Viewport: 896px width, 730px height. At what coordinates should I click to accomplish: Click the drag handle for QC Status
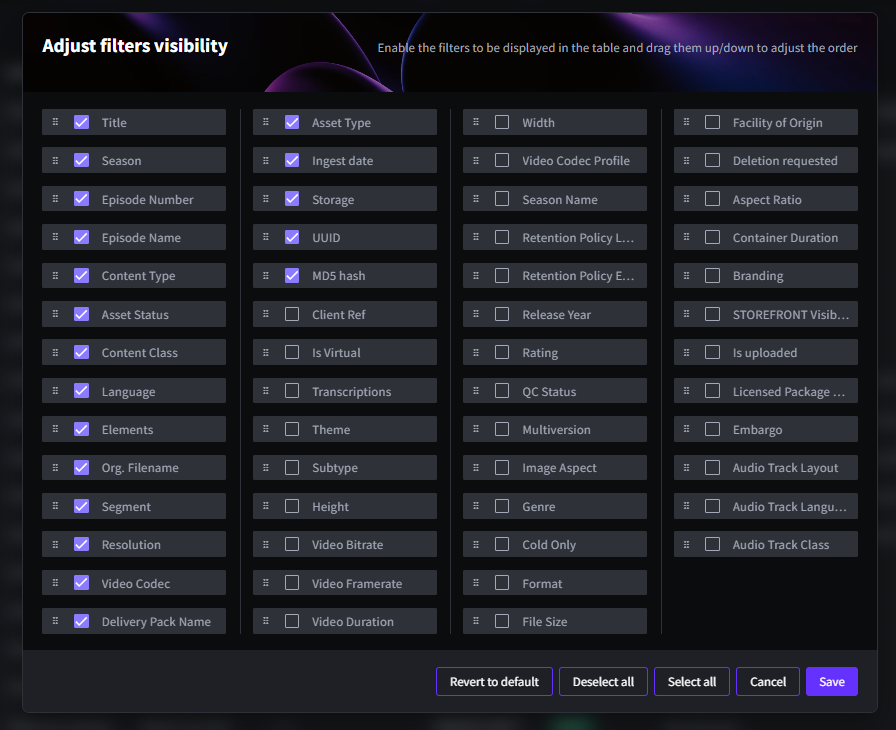coord(476,391)
